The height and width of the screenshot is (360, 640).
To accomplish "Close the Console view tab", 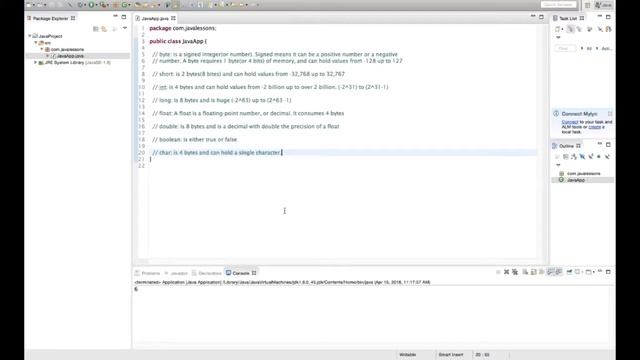I will [254, 273].
